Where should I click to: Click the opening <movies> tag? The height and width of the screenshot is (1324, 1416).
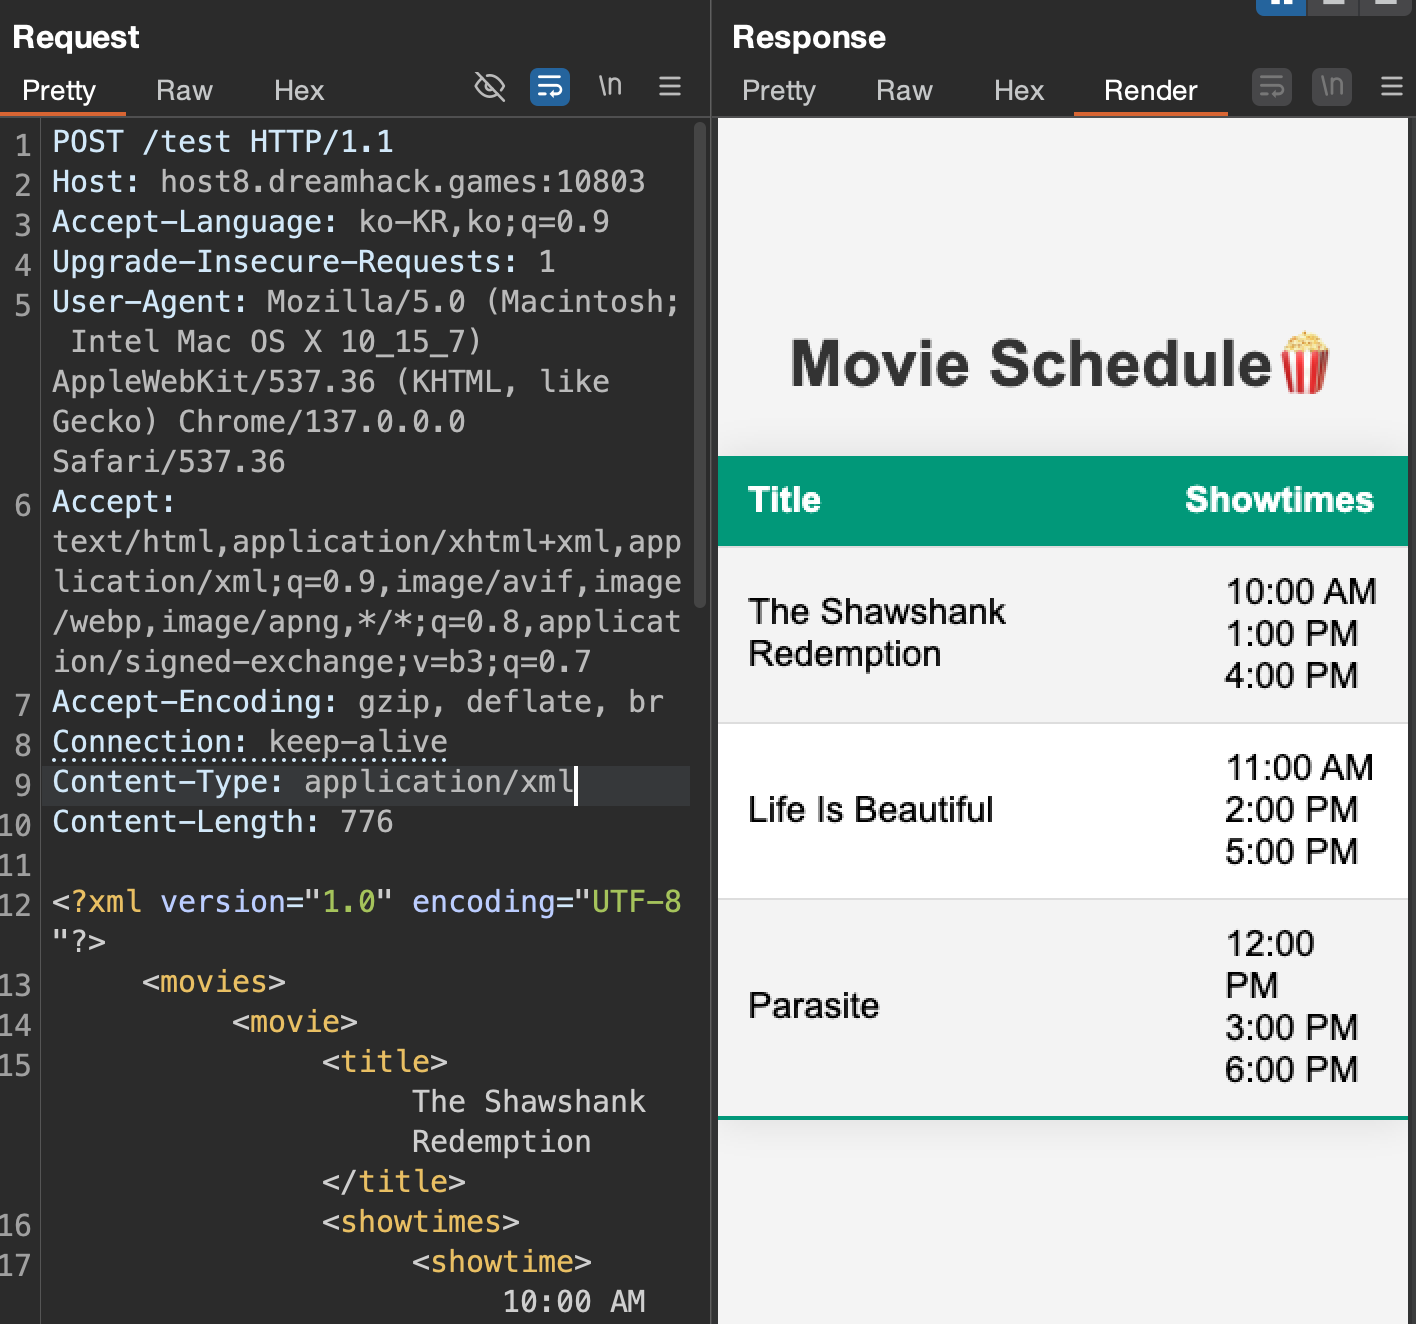(214, 982)
